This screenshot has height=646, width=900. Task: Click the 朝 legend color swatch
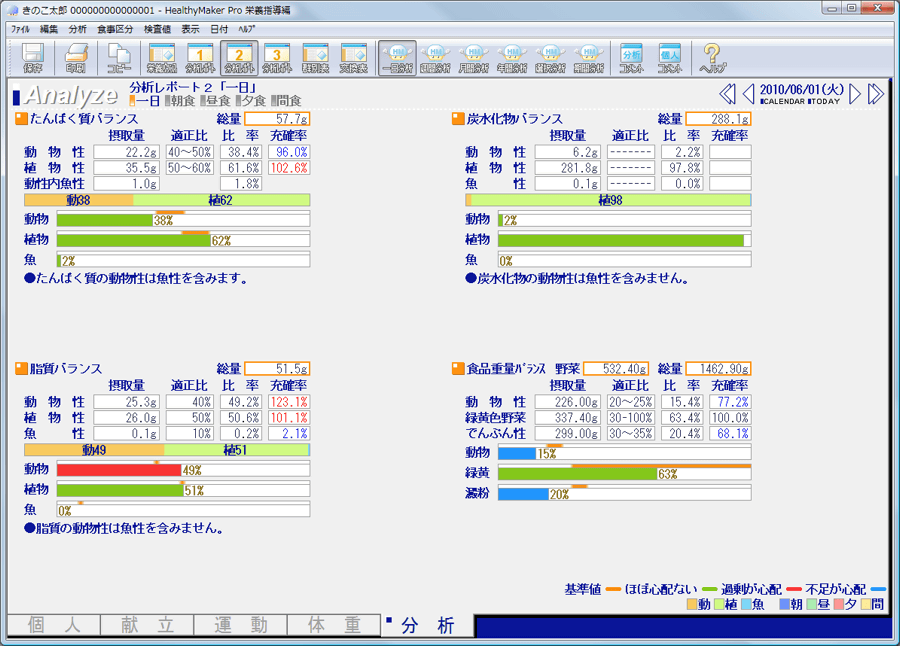click(x=784, y=604)
